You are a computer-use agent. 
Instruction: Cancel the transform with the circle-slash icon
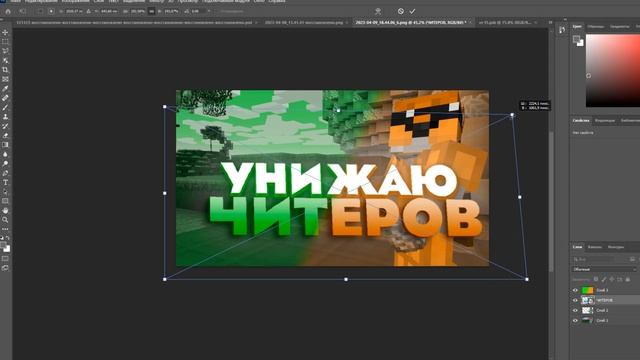pyautogui.click(x=401, y=11)
